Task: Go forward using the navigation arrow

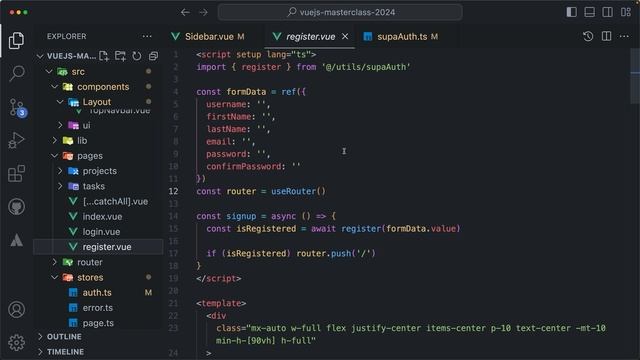Action: point(203,12)
